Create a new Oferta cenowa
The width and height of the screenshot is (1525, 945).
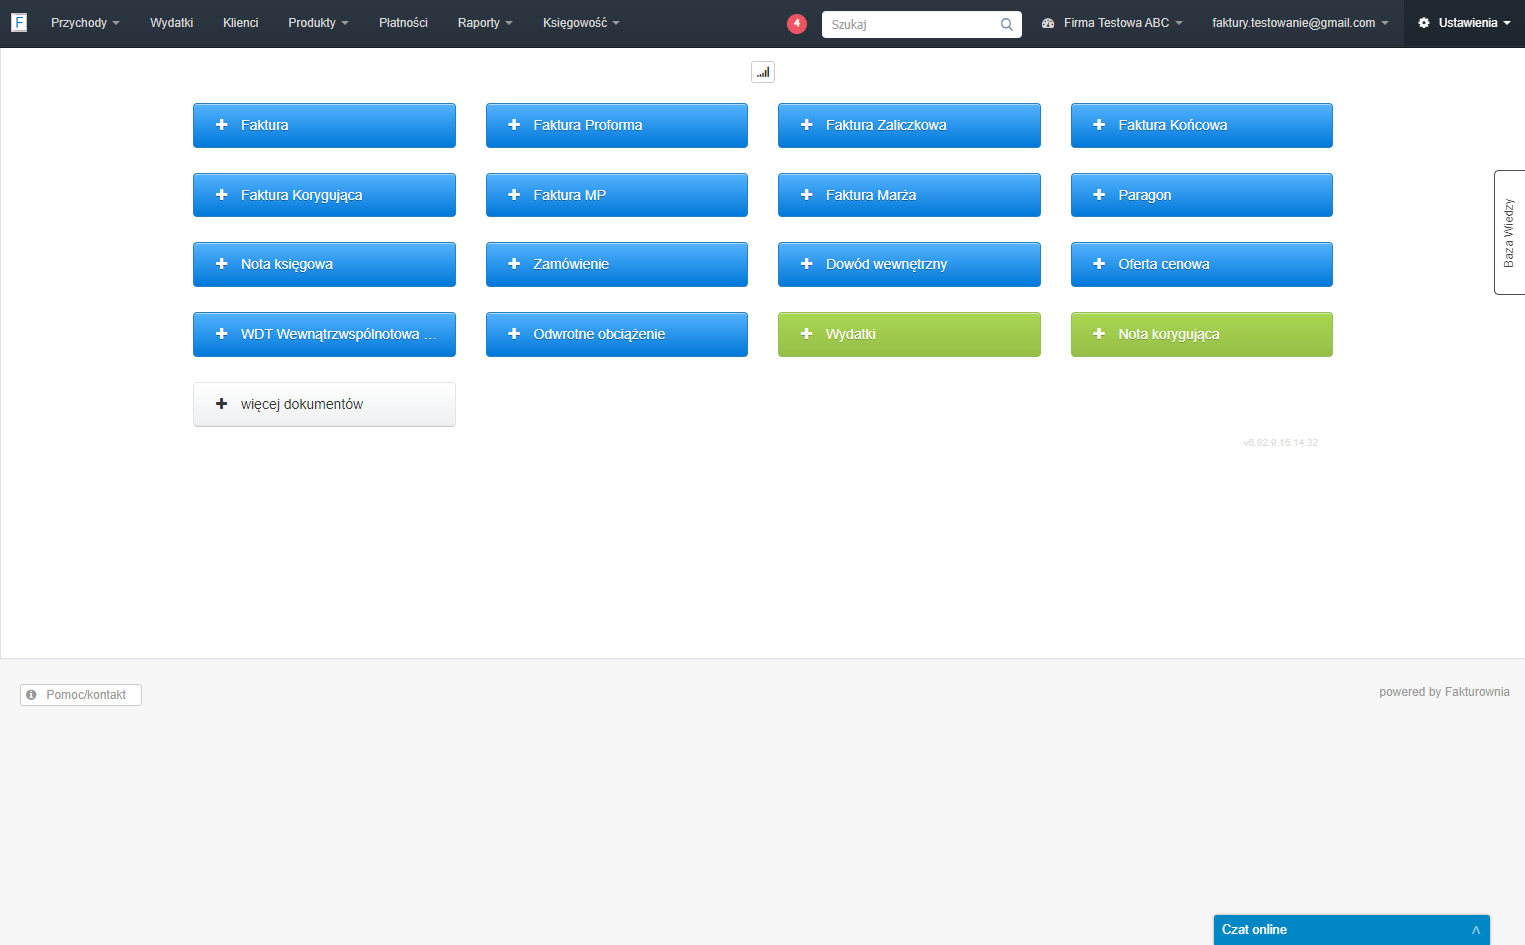click(x=1202, y=264)
